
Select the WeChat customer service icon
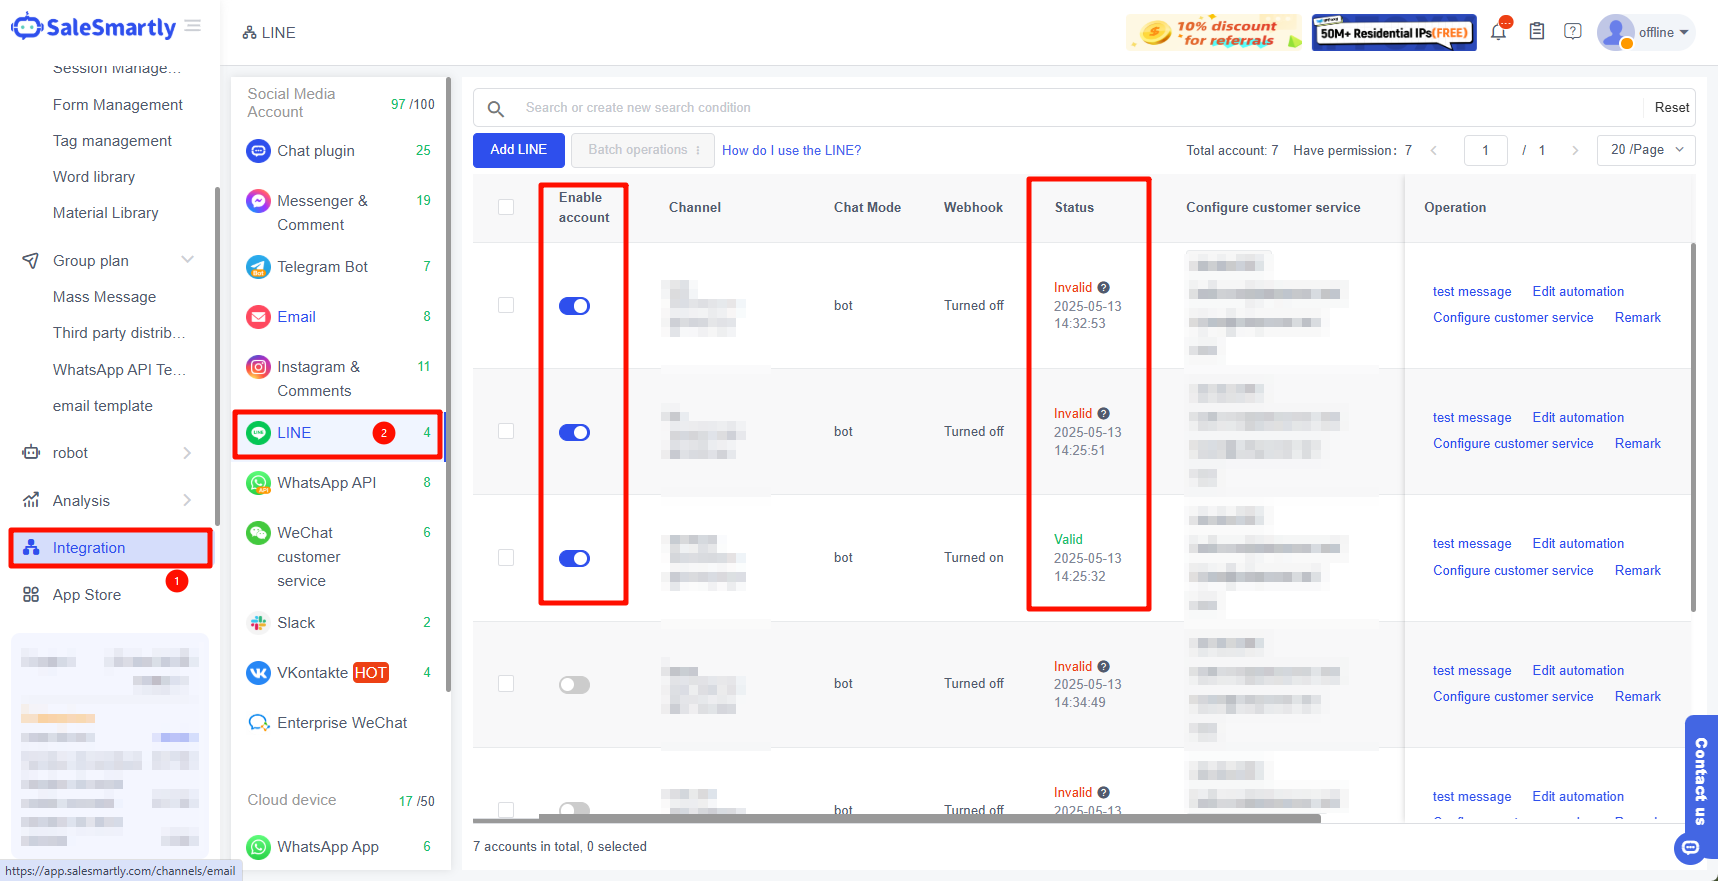(258, 533)
